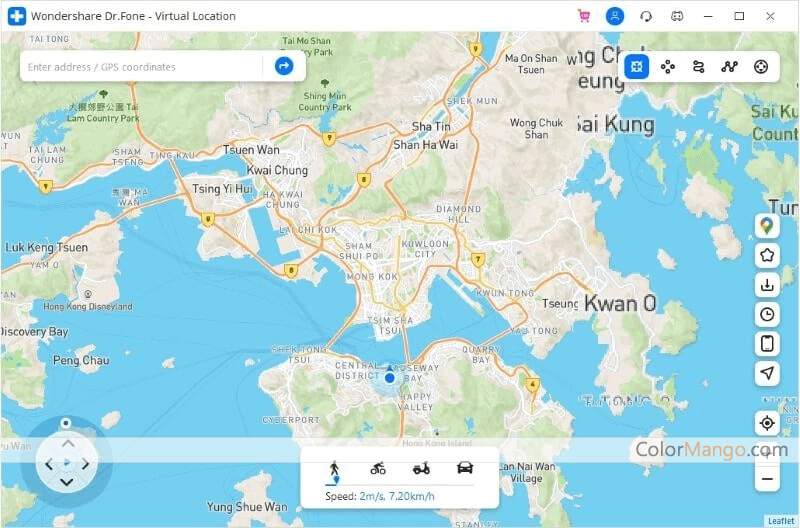Move down with joystick arrow
The height and width of the screenshot is (528, 800).
[67, 482]
